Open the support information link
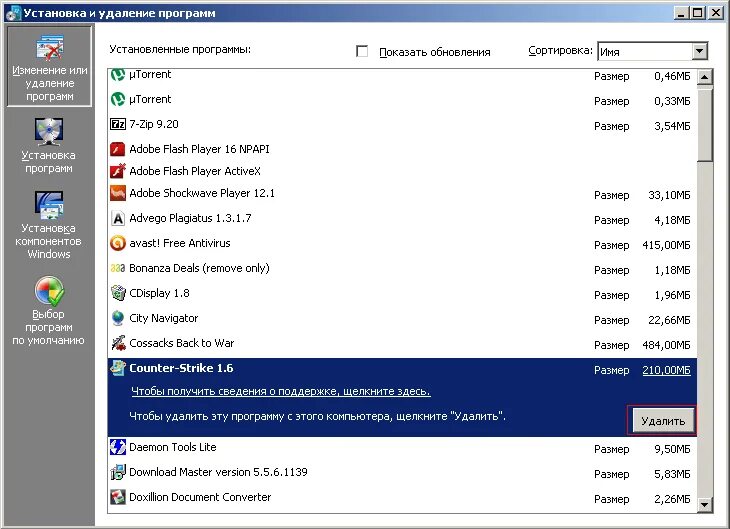This screenshot has width=730, height=529. click(x=281, y=391)
